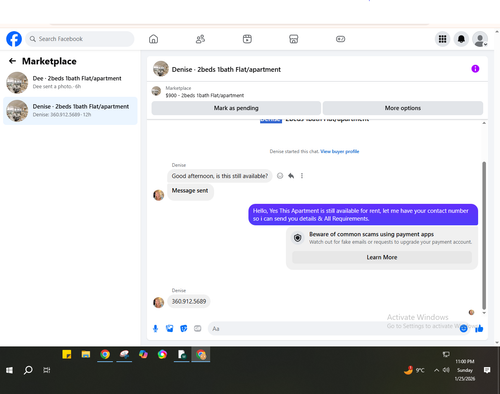
Task: Open Sticky Notes from the taskbar
Action: 67,354
